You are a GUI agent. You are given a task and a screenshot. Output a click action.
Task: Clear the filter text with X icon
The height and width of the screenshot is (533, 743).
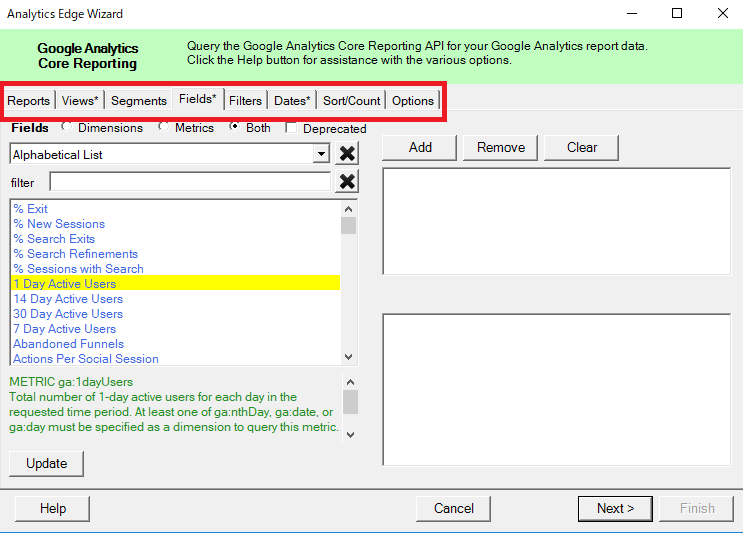(x=347, y=181)
